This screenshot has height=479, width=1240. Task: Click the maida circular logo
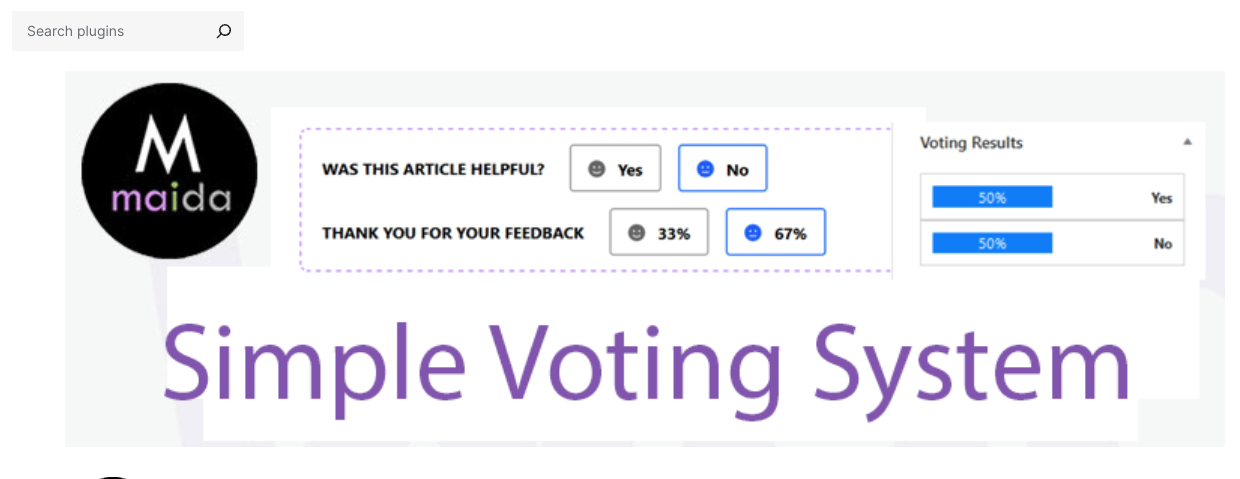pos(169,170)
